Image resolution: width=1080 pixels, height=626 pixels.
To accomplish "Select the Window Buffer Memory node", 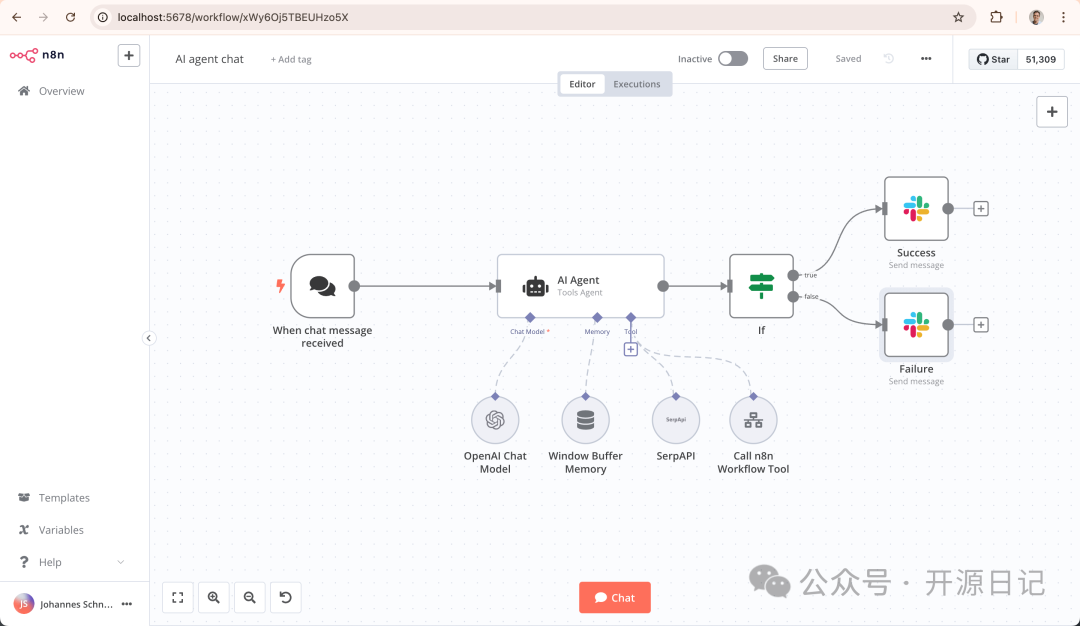I will point(585,420).
